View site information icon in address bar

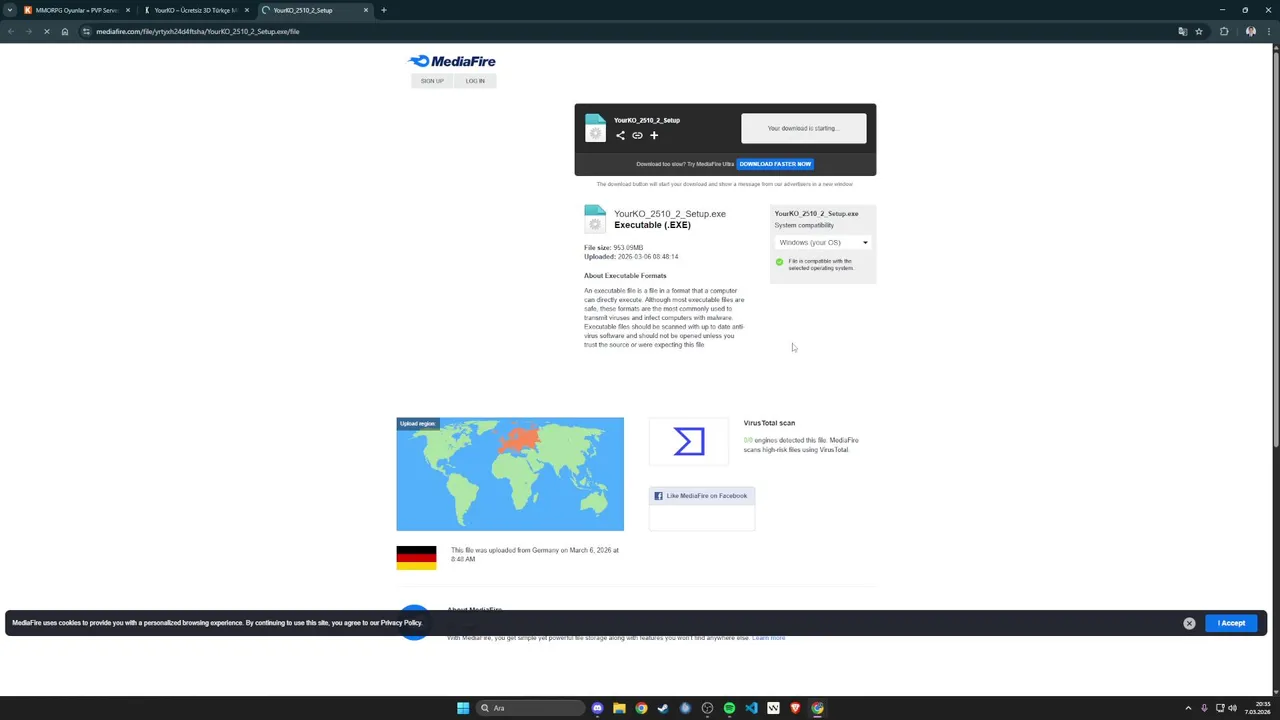pyautogui.click(x=87, y=31)
